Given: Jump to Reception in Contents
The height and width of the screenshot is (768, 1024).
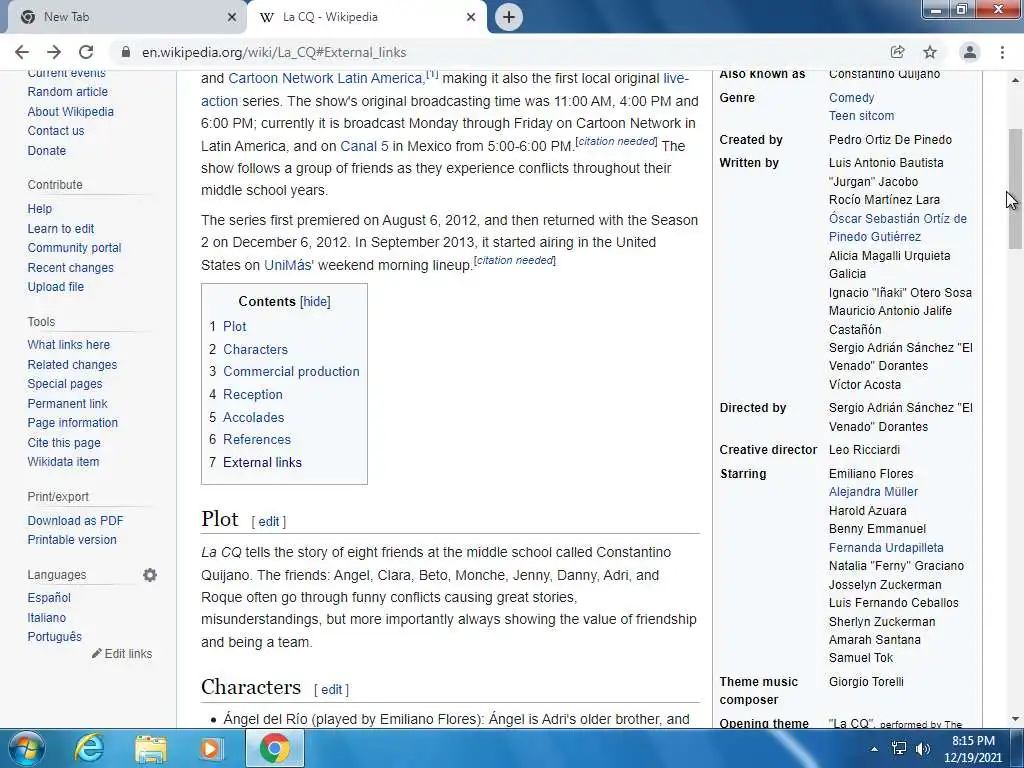Looking at the screenshot, I should tap(253, 394).
